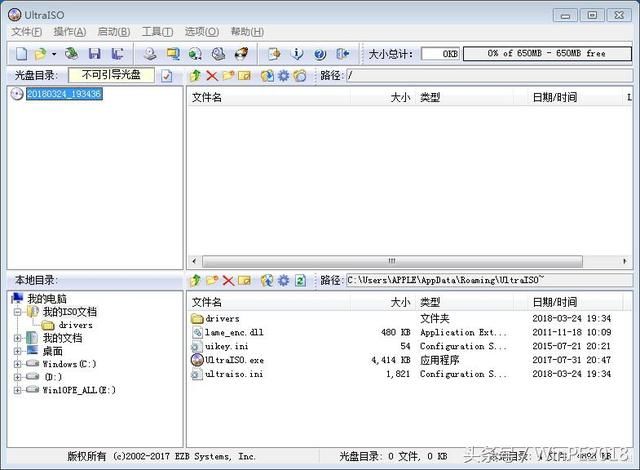Click the add-to-image icon in 本地目录 toolbar
The width and height of the screenshot is (640, 470).
click(267, 280)
